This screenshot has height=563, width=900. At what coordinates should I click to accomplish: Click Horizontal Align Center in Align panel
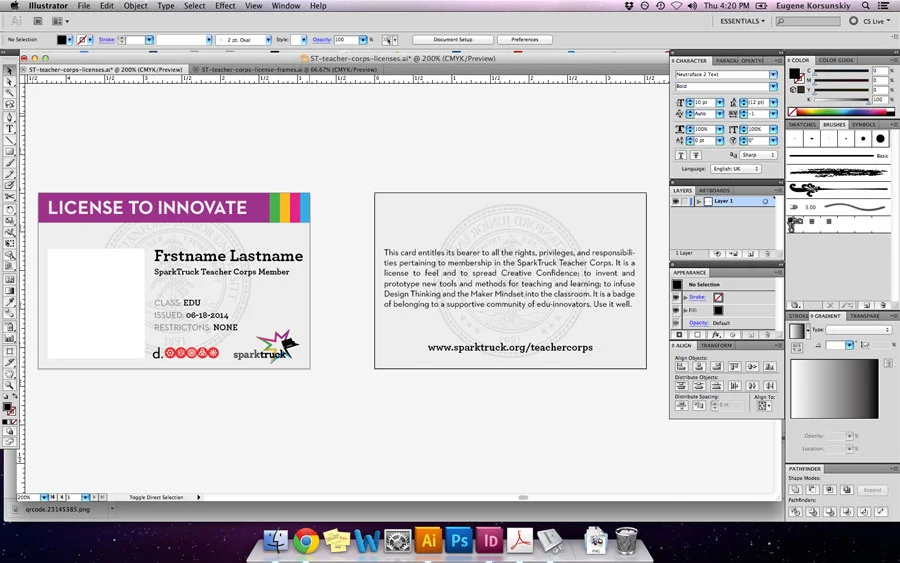coord(699,366)
